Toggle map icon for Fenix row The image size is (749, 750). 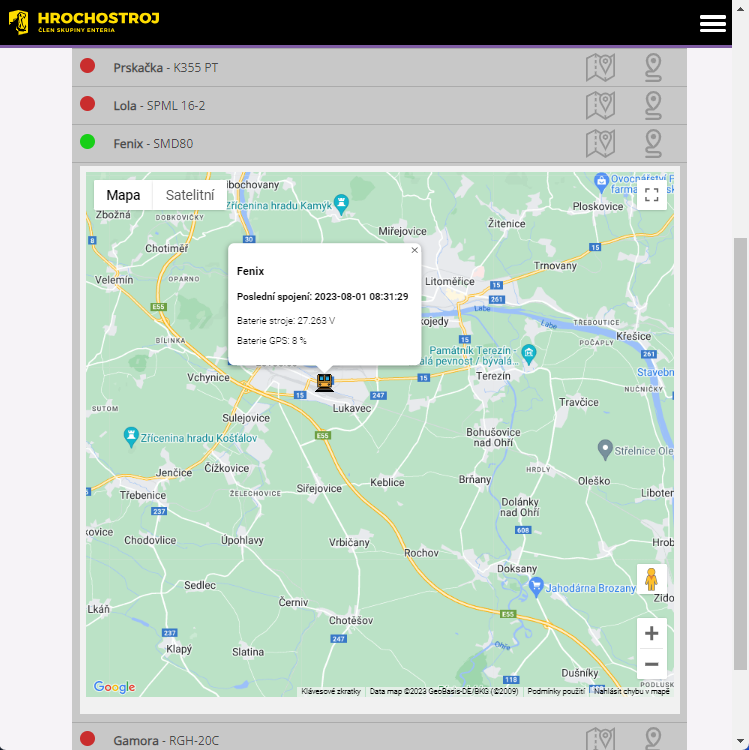(600, 143)
